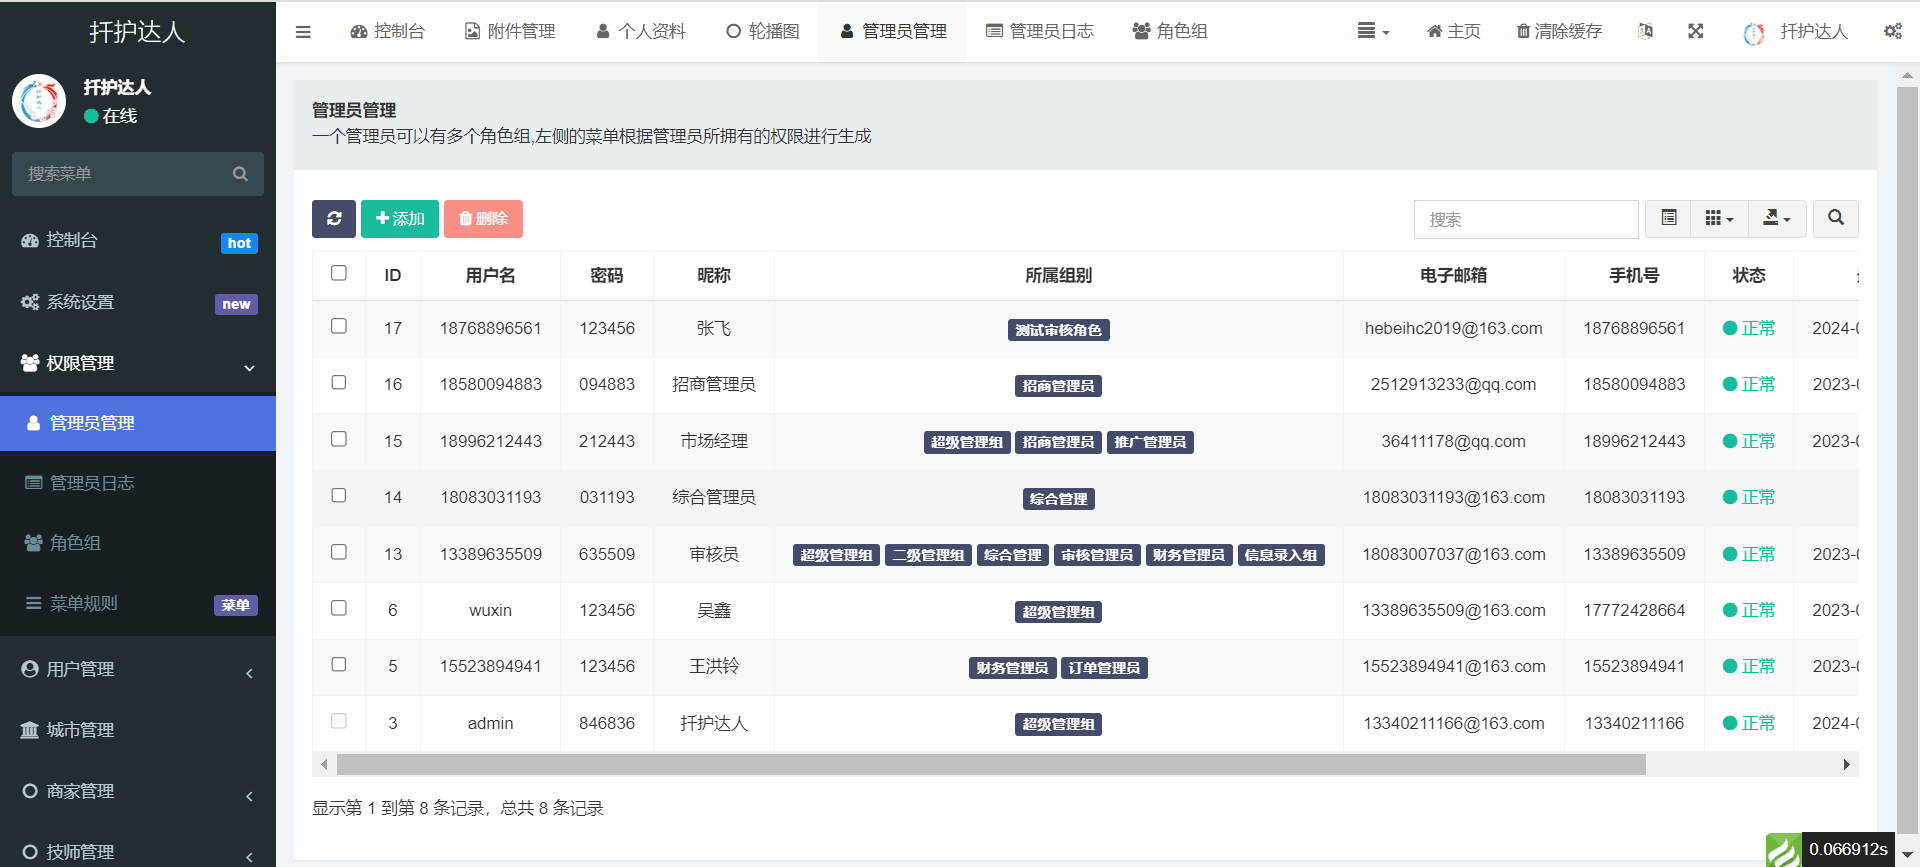Open 角色组 in the sidebar menu
Image resolution: width=1920 pixels, height=867 pixels.
[x=76, y=543]
